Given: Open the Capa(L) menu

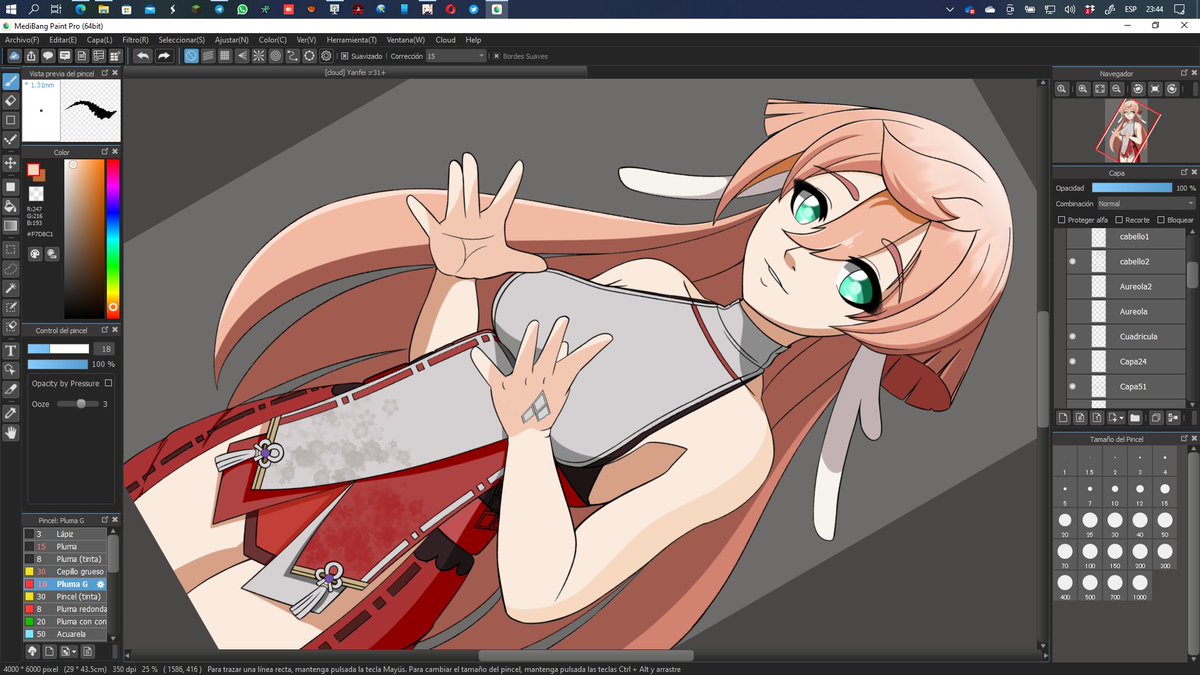Looking at the screenshot, I should pos(99,40).
